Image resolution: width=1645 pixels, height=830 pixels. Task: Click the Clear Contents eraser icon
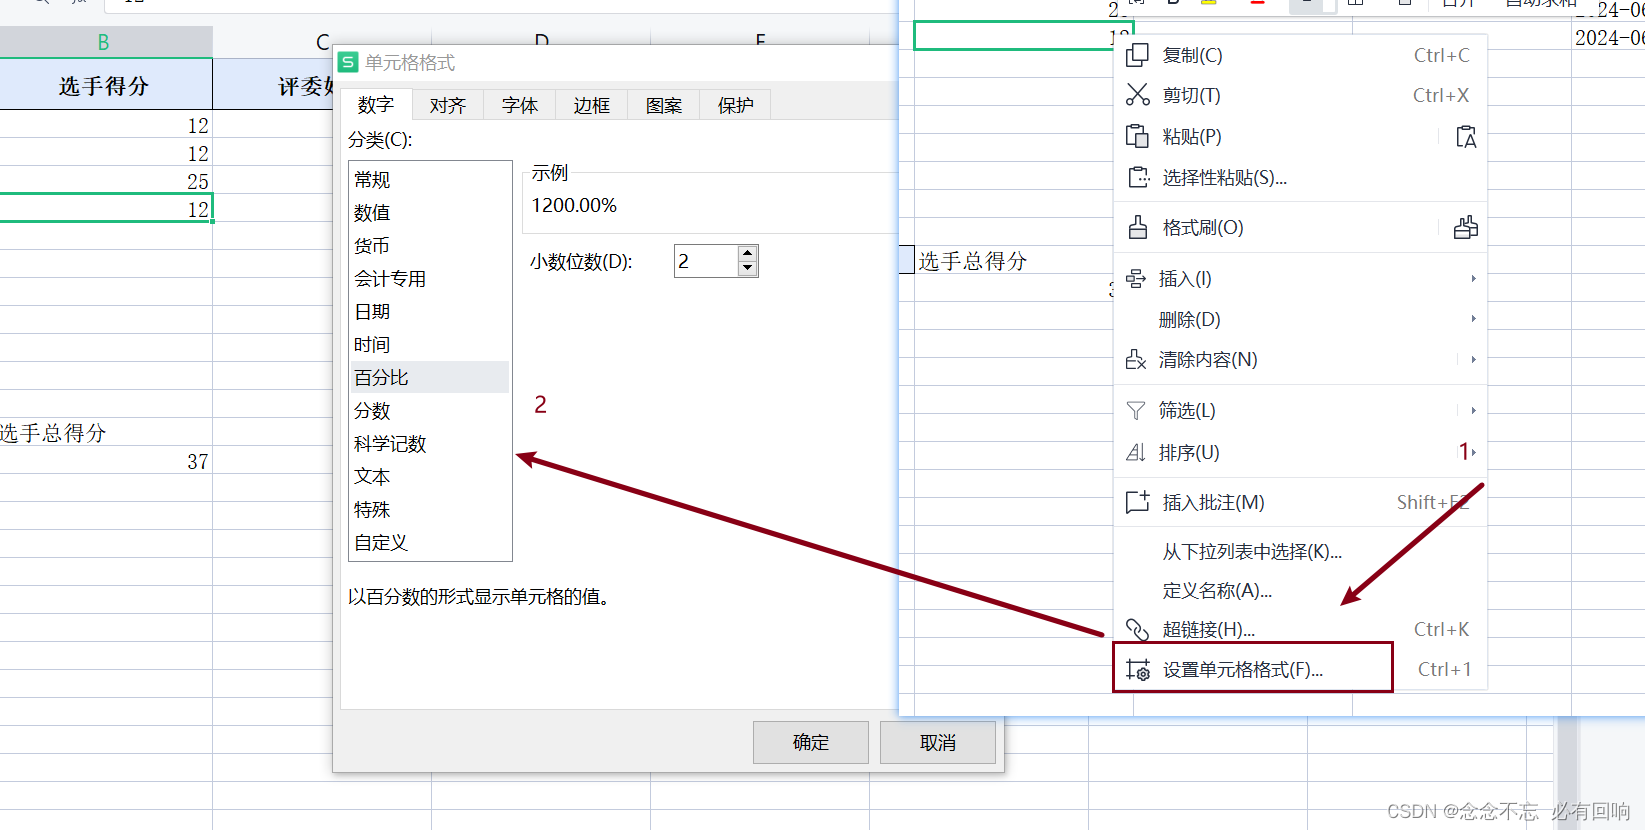tap(1136, 359)
